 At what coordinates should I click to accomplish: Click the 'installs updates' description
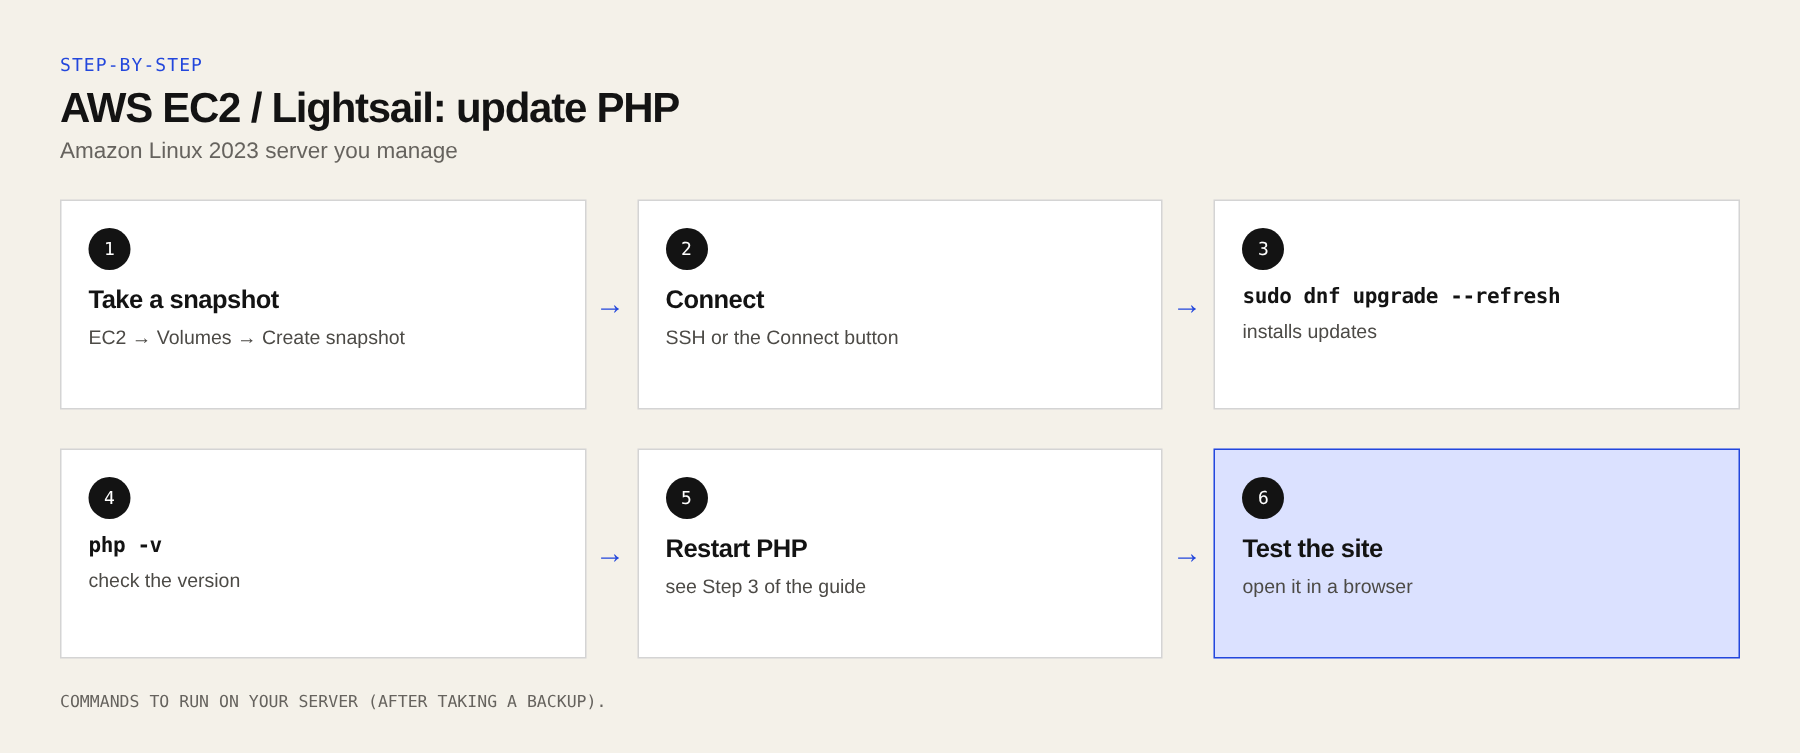[x=1309, y=332]
